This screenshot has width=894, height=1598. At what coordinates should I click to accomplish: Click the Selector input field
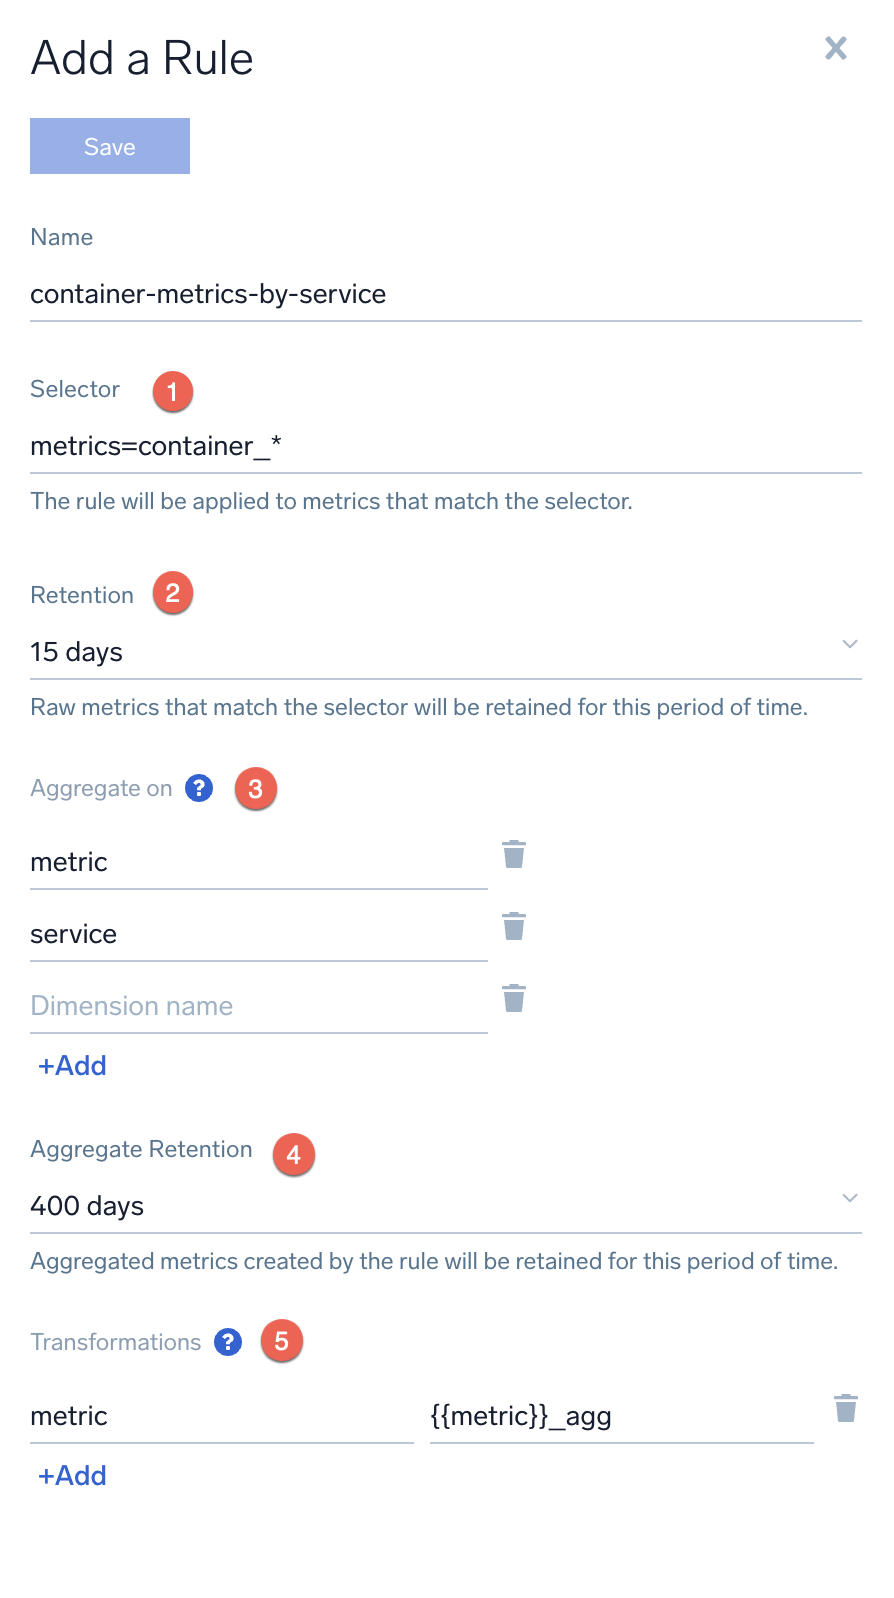coord(446,446)
